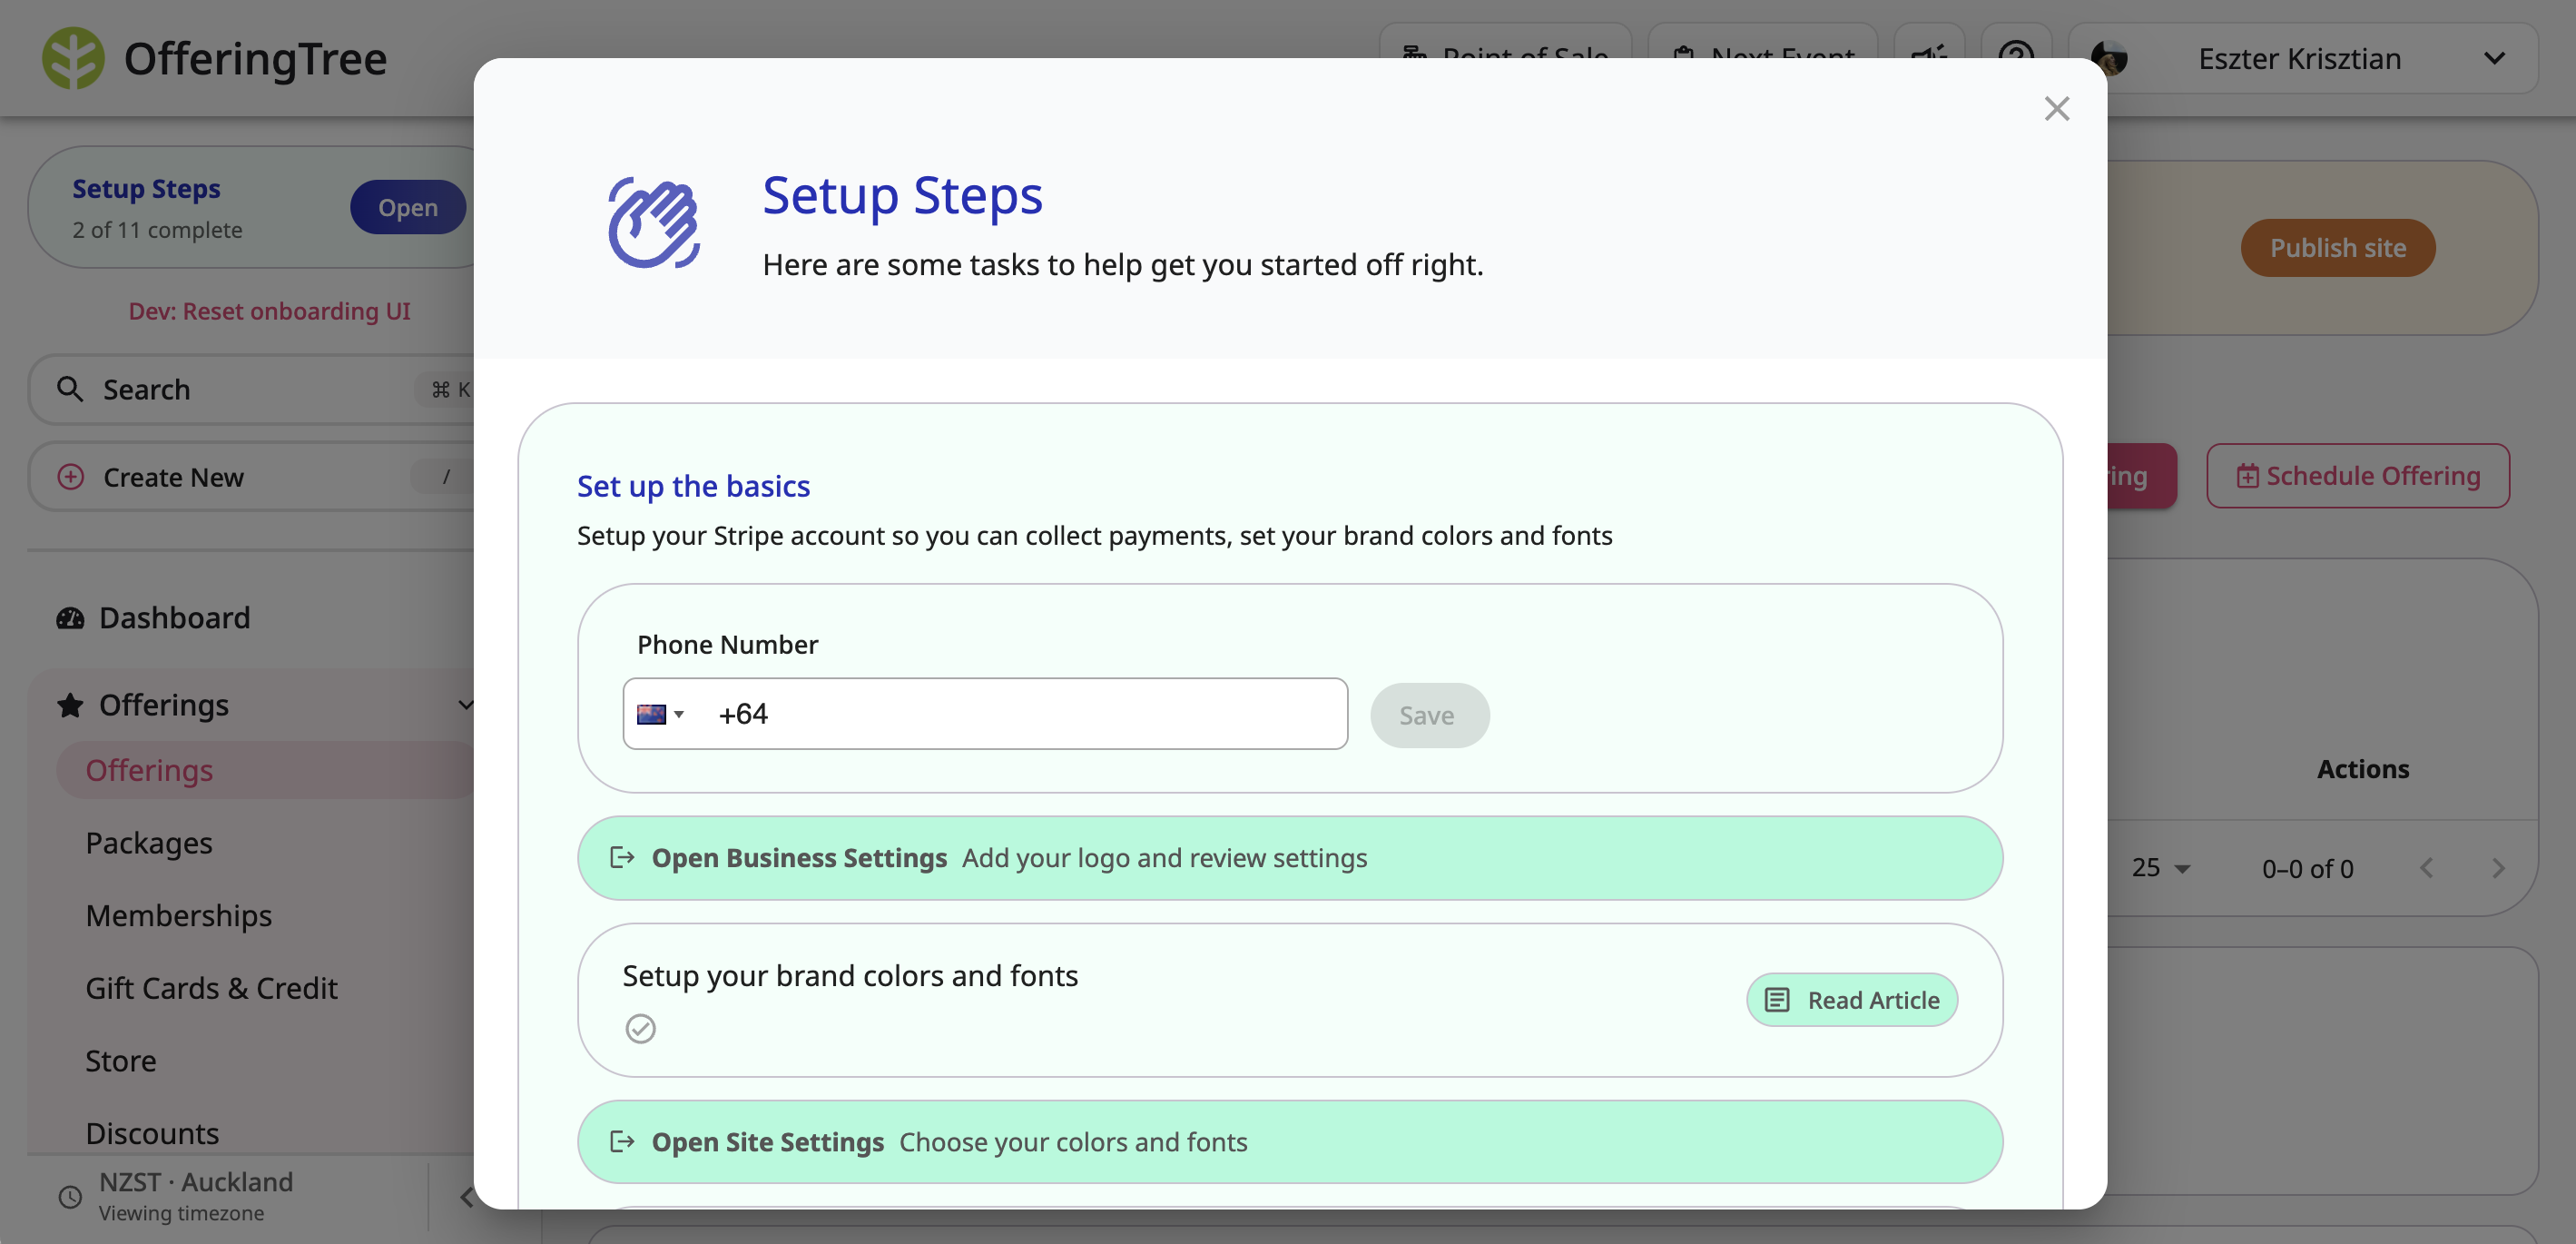The width and height of the screenshot is (2576, 1244).
Task: Open Discounts in sidebar
Action: point(152,1133)
